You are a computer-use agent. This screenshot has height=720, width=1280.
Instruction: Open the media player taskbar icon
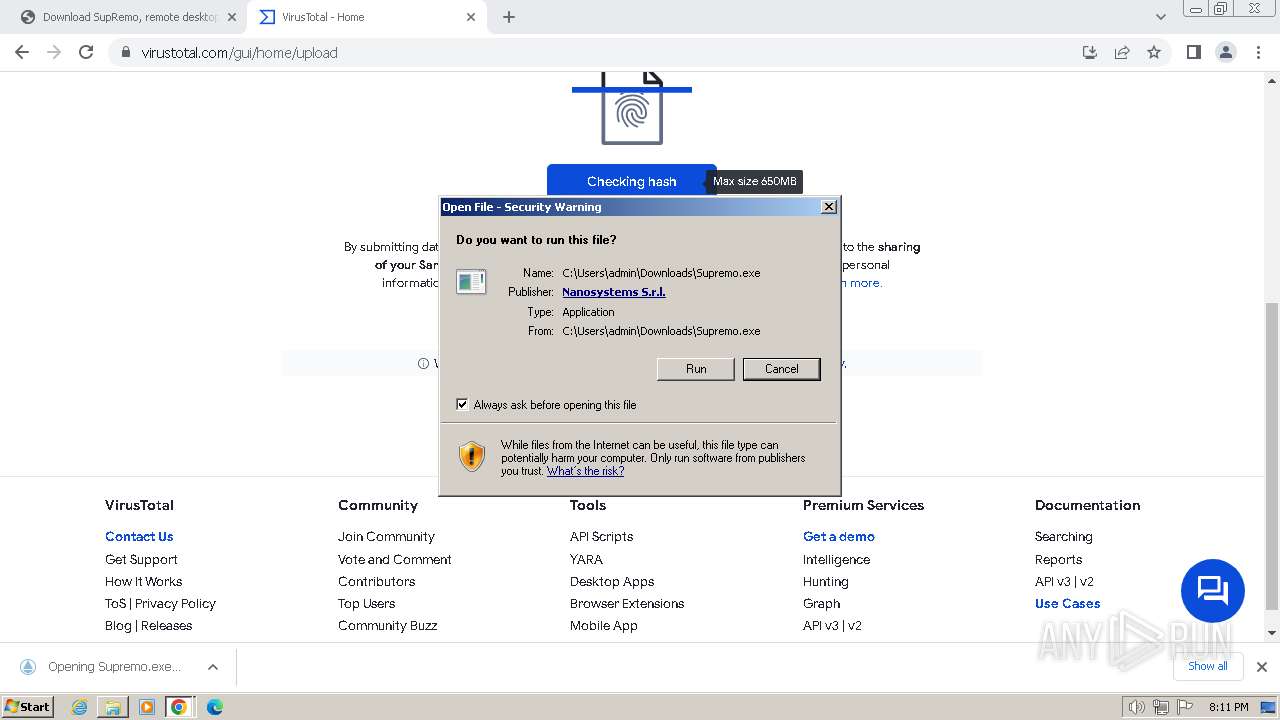(x=146, y=707)
